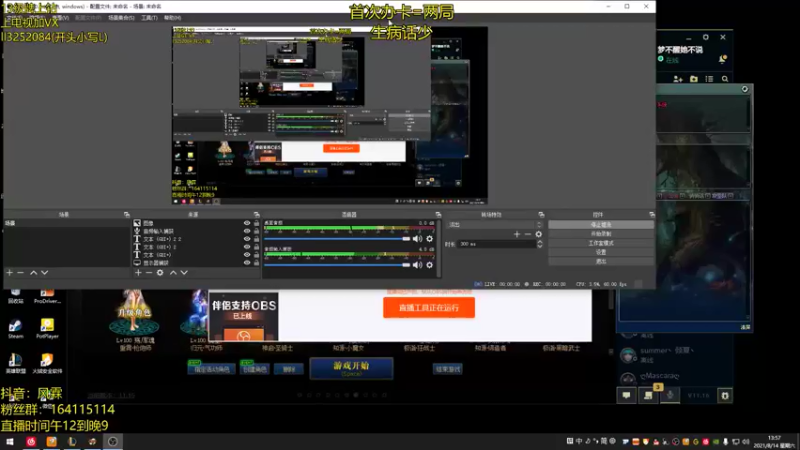This screenshot has height=450, width=800.
Task: Toggle visibility of the 图像 source
Action: [247, 223]
